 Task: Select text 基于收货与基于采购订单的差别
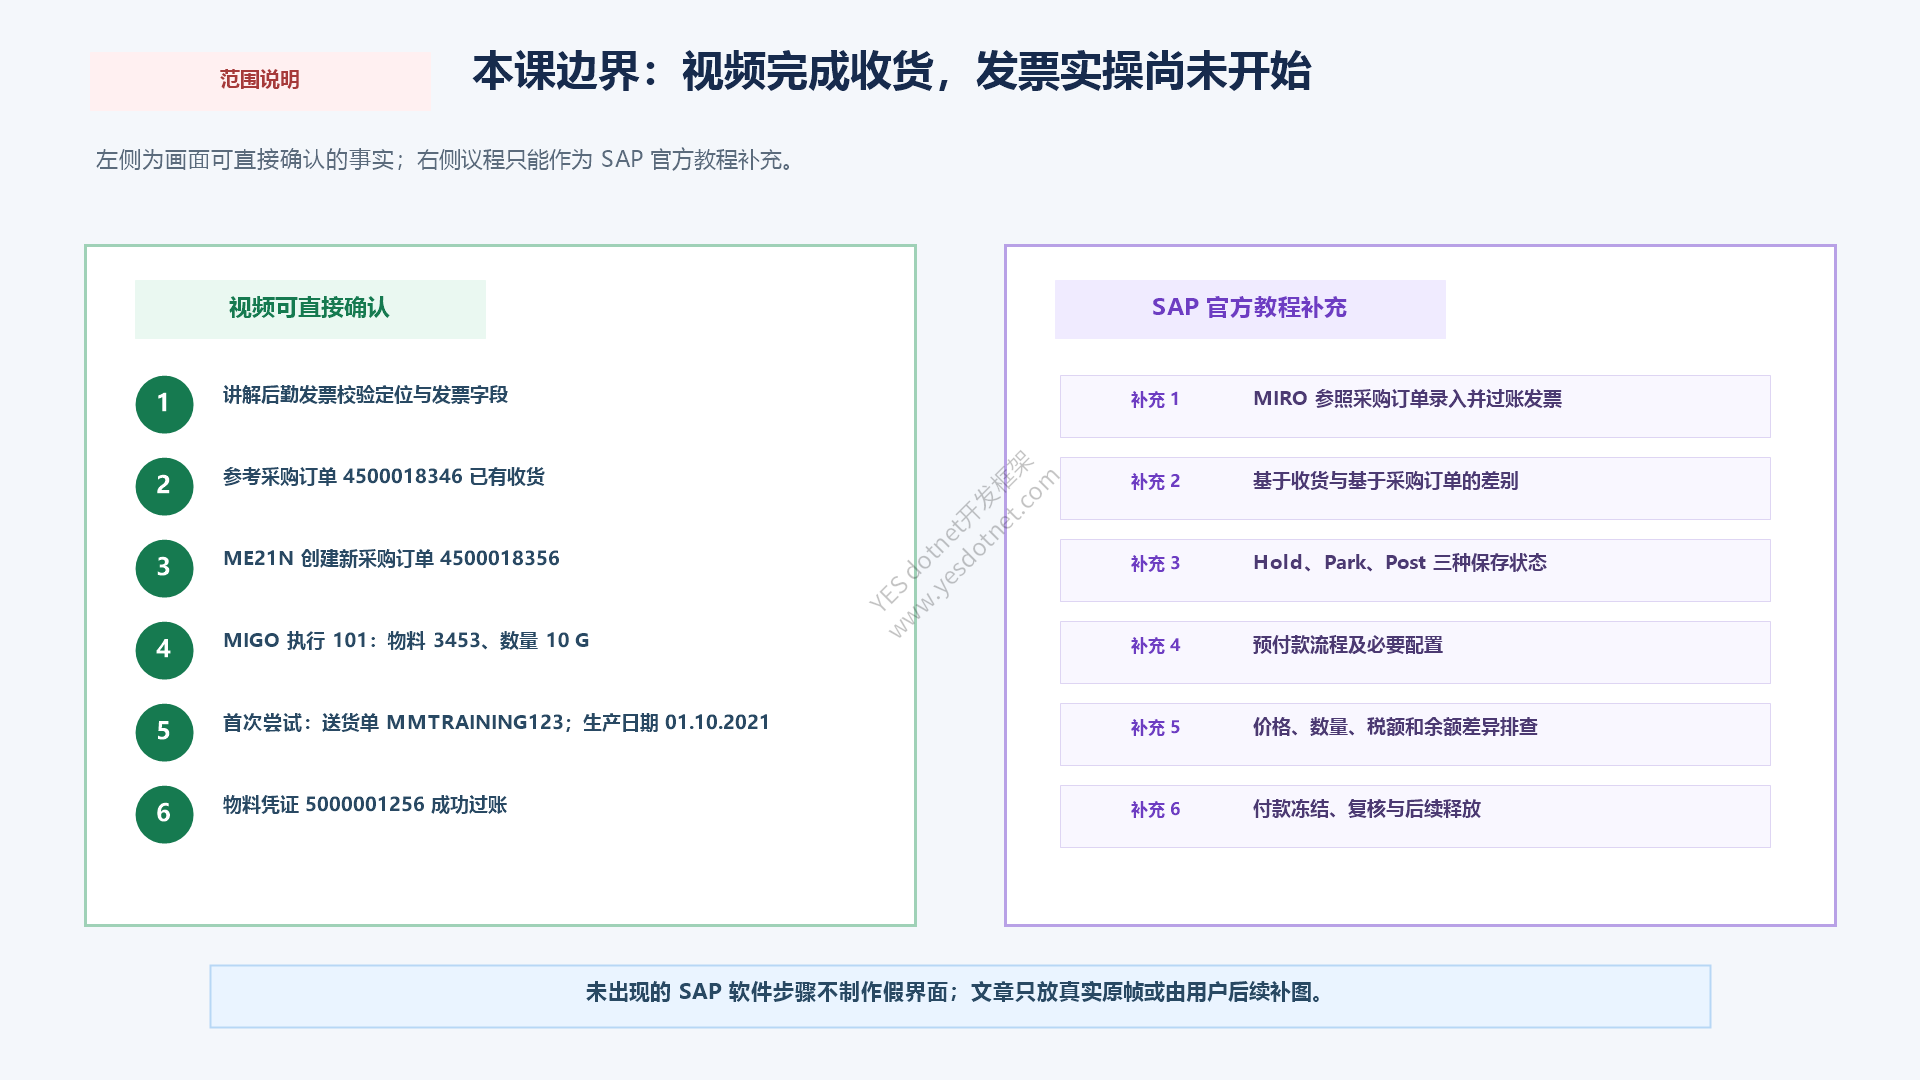pyautogui.click(x=1385, y=481)
